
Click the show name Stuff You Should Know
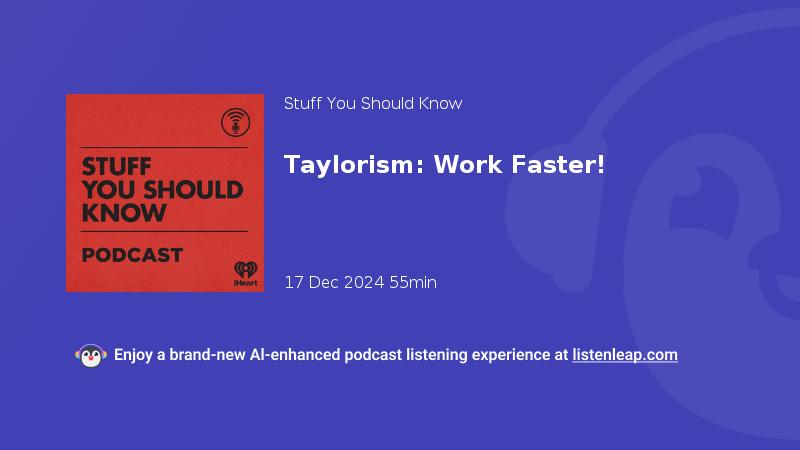[x=373, y=104]
